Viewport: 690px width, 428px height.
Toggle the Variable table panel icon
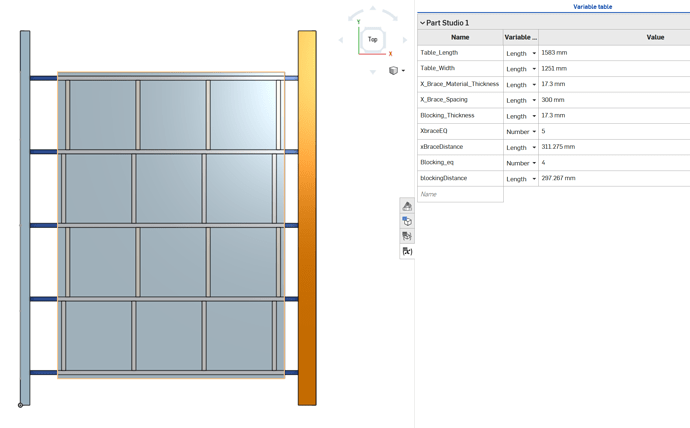point(407,251)
